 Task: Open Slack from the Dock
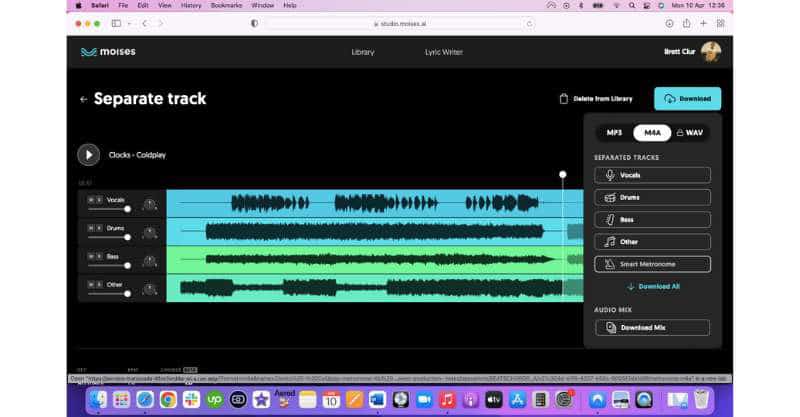click(191, 400)
